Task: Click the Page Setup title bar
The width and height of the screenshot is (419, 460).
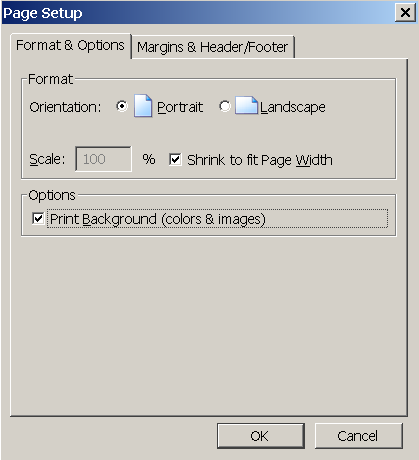Action: pyautogui.click(x=198, y=13)
